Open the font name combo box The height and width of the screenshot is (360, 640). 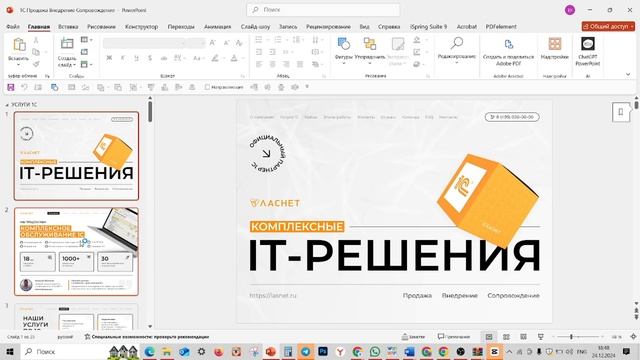click(144, 42)
